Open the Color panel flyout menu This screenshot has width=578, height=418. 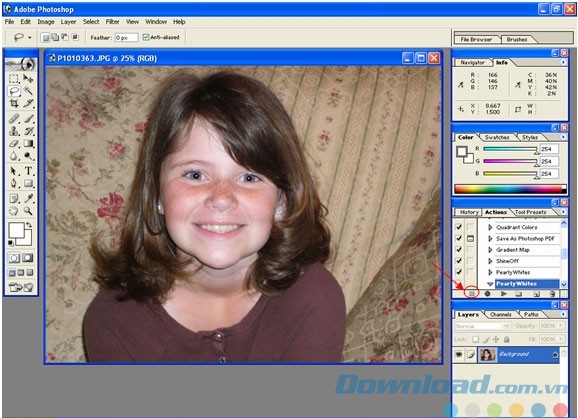[563, 137]
